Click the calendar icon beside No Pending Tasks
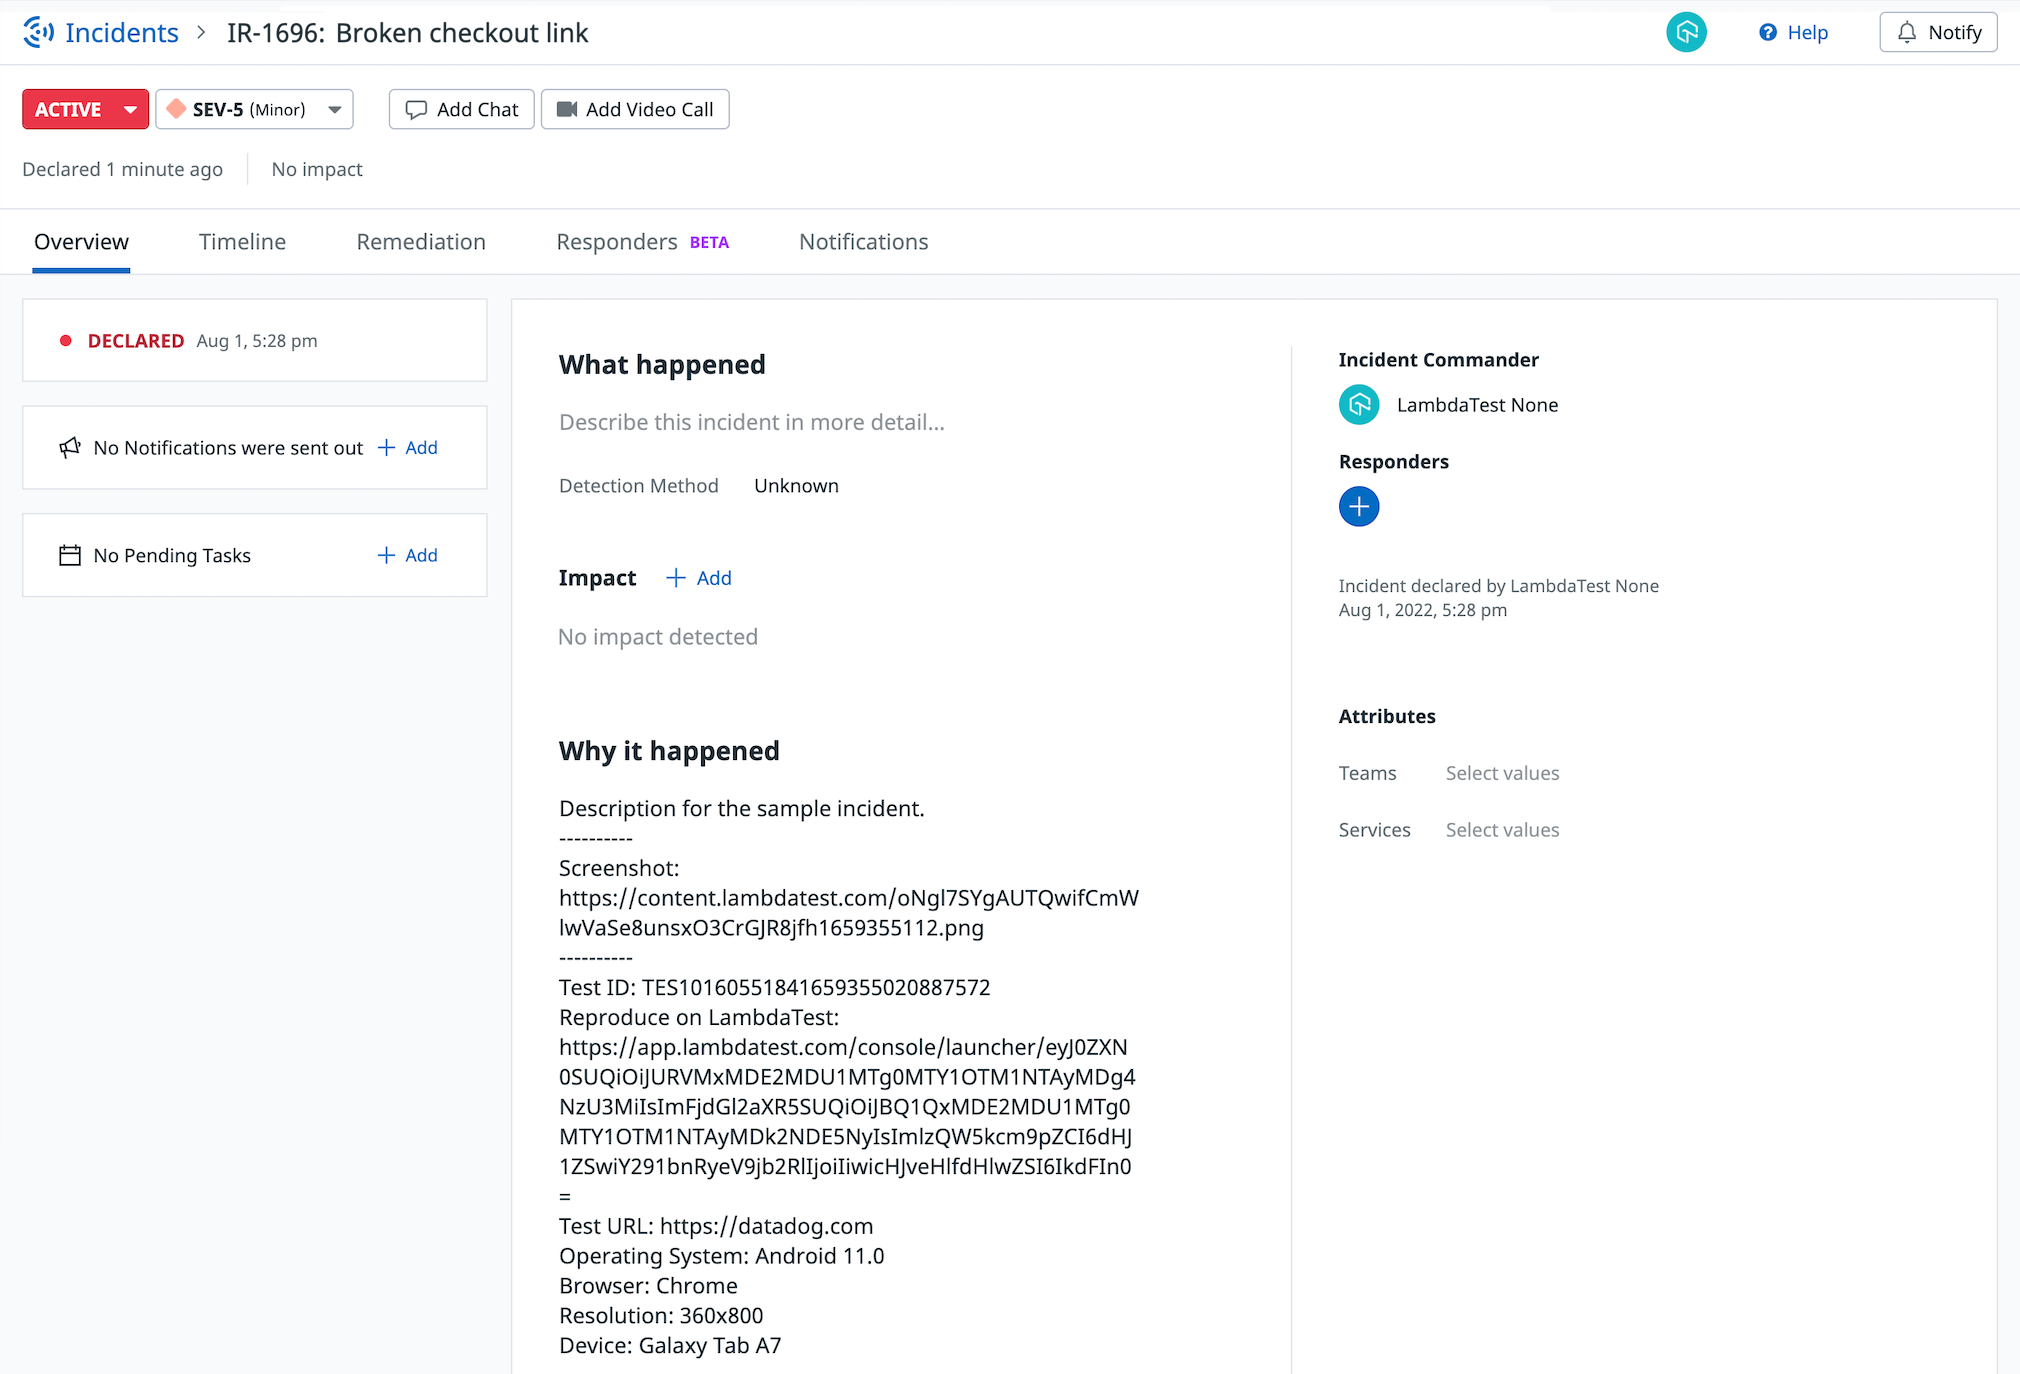The width and height of the screenshot is (2020, 1374). point(69,554)
